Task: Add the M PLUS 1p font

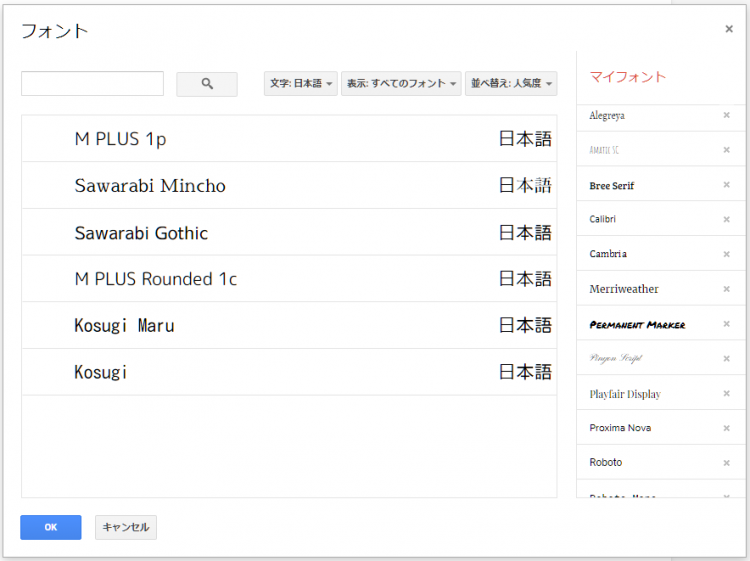Action: coord(289,139)
